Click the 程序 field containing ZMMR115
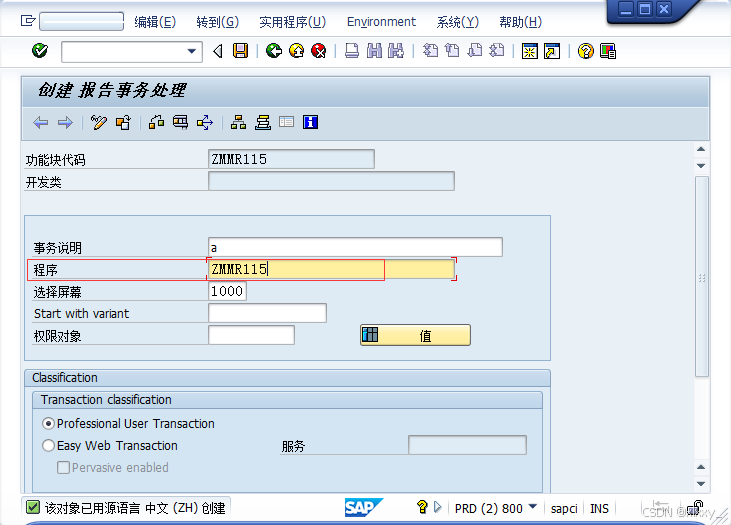Image resolution: width=731 pixels, height=525 pixels. pos(331,269)
